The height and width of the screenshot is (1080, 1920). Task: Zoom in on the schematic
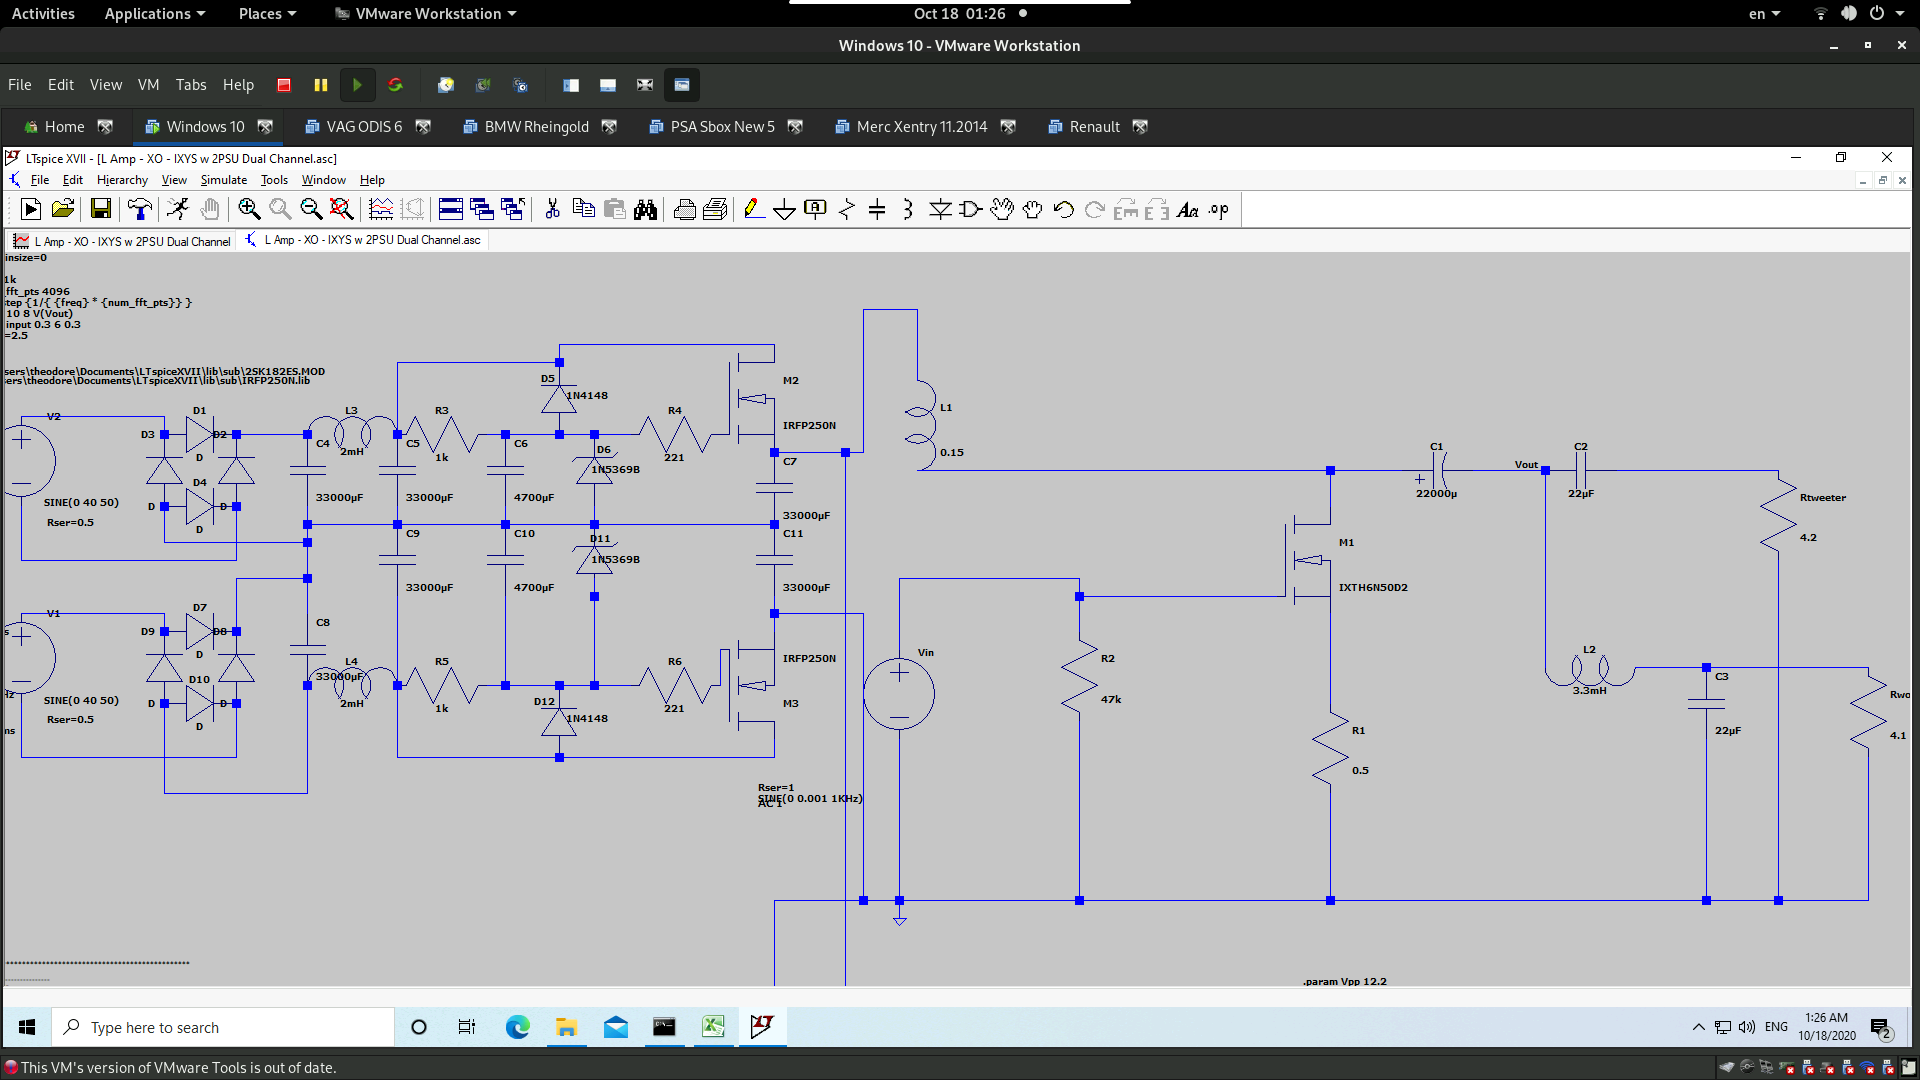(249, 209)
